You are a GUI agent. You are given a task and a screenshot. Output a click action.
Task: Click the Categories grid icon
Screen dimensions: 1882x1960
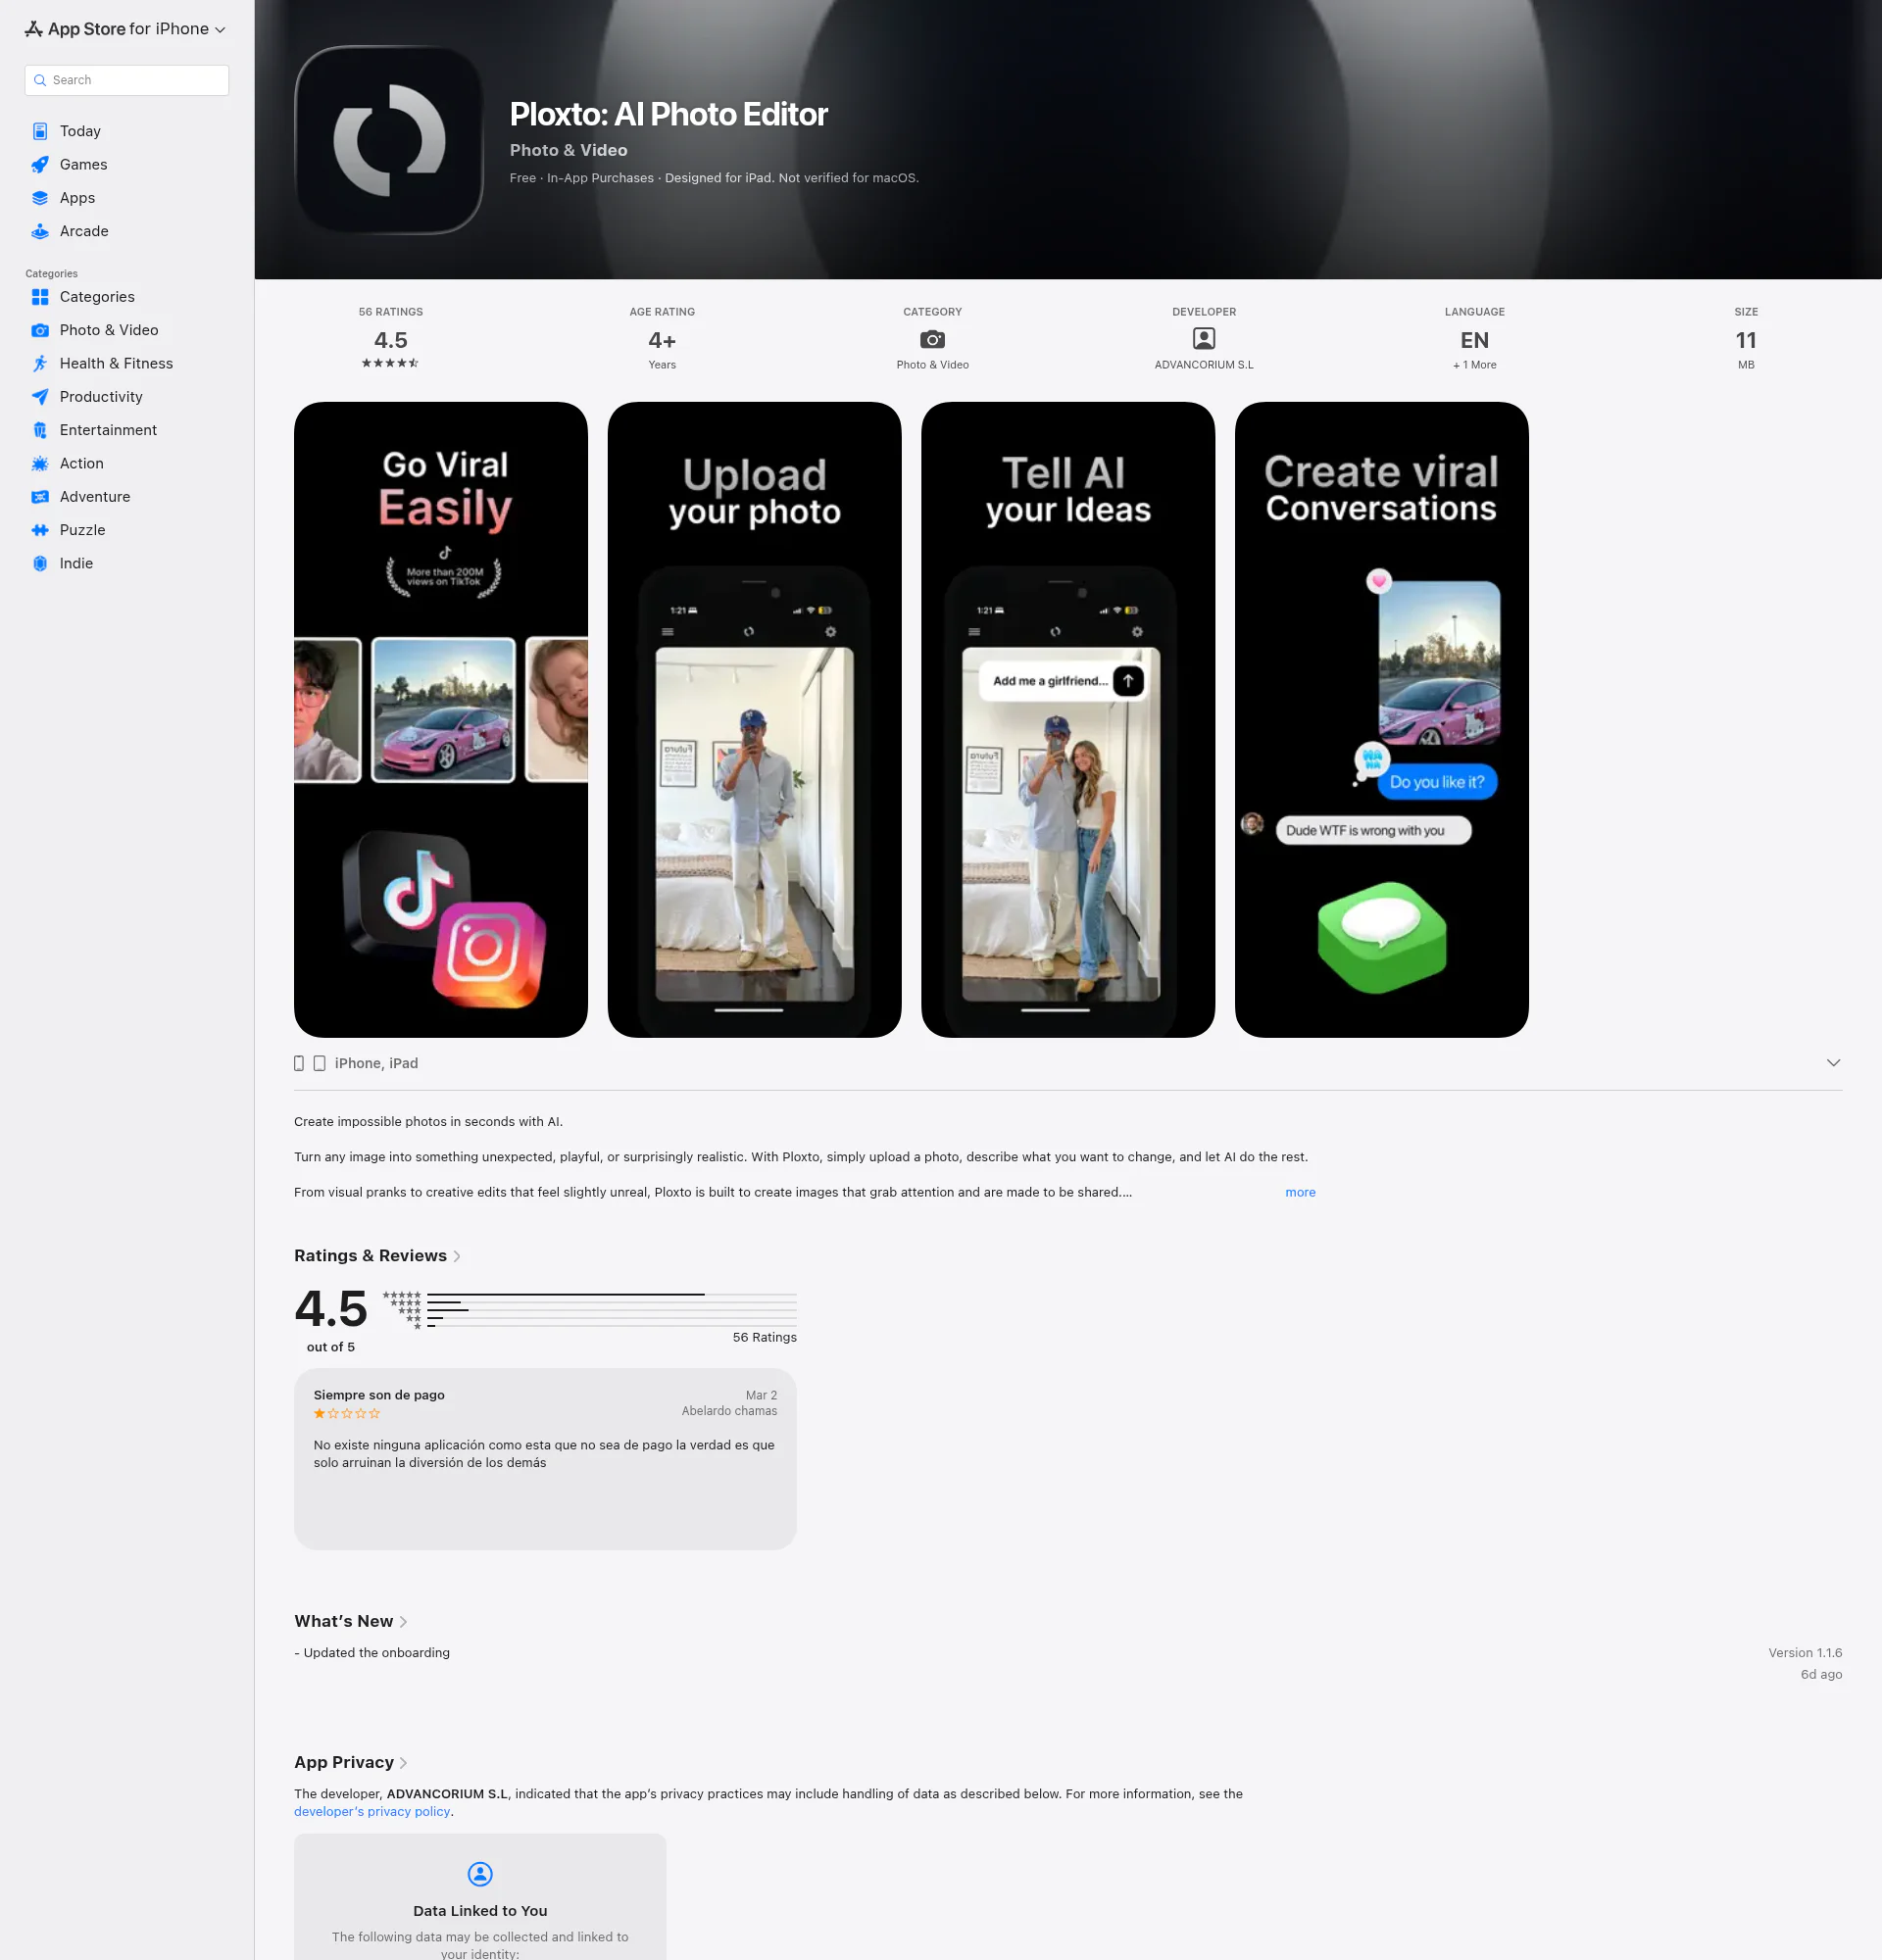click(40, 297)
